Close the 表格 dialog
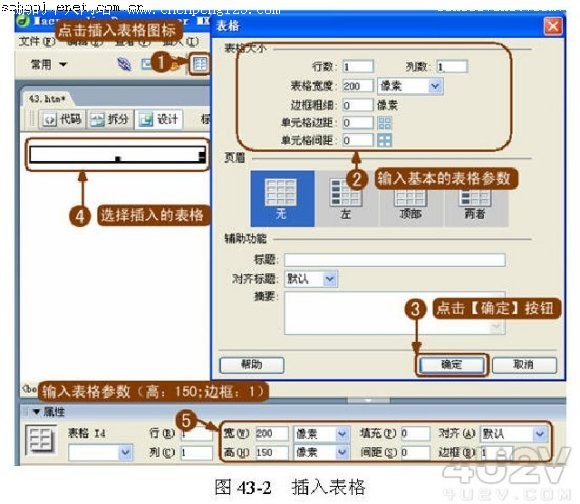This screenshot has height=504, width=580. click(x=553, y=26)
